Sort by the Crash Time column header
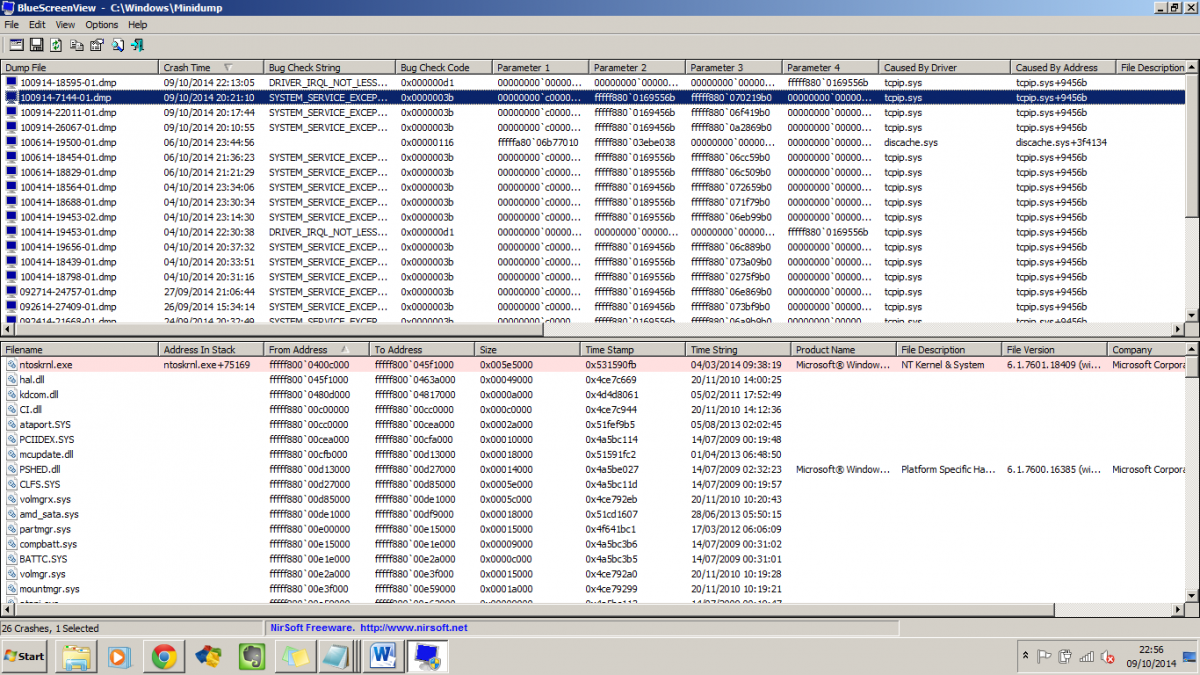This screenshot has width=1200, height=675. coord(209,68)
